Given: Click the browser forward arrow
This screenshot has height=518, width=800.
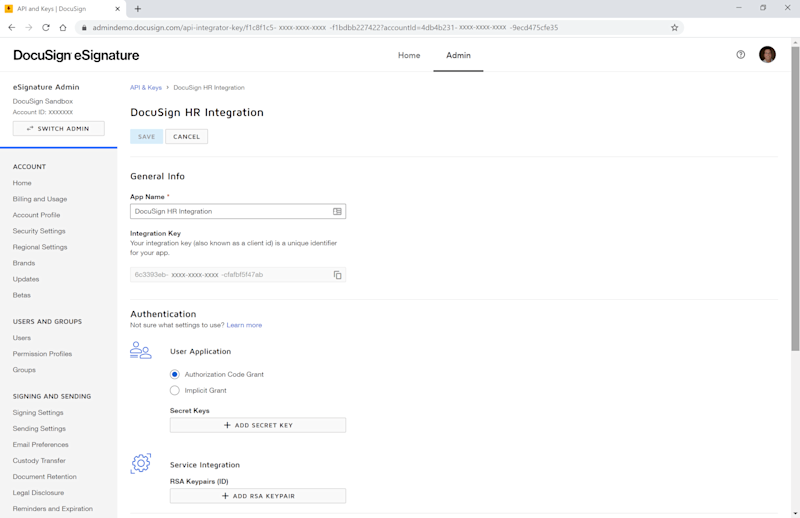Looking at the screenshot, I should pyautogui.click(x=29, y=28).
